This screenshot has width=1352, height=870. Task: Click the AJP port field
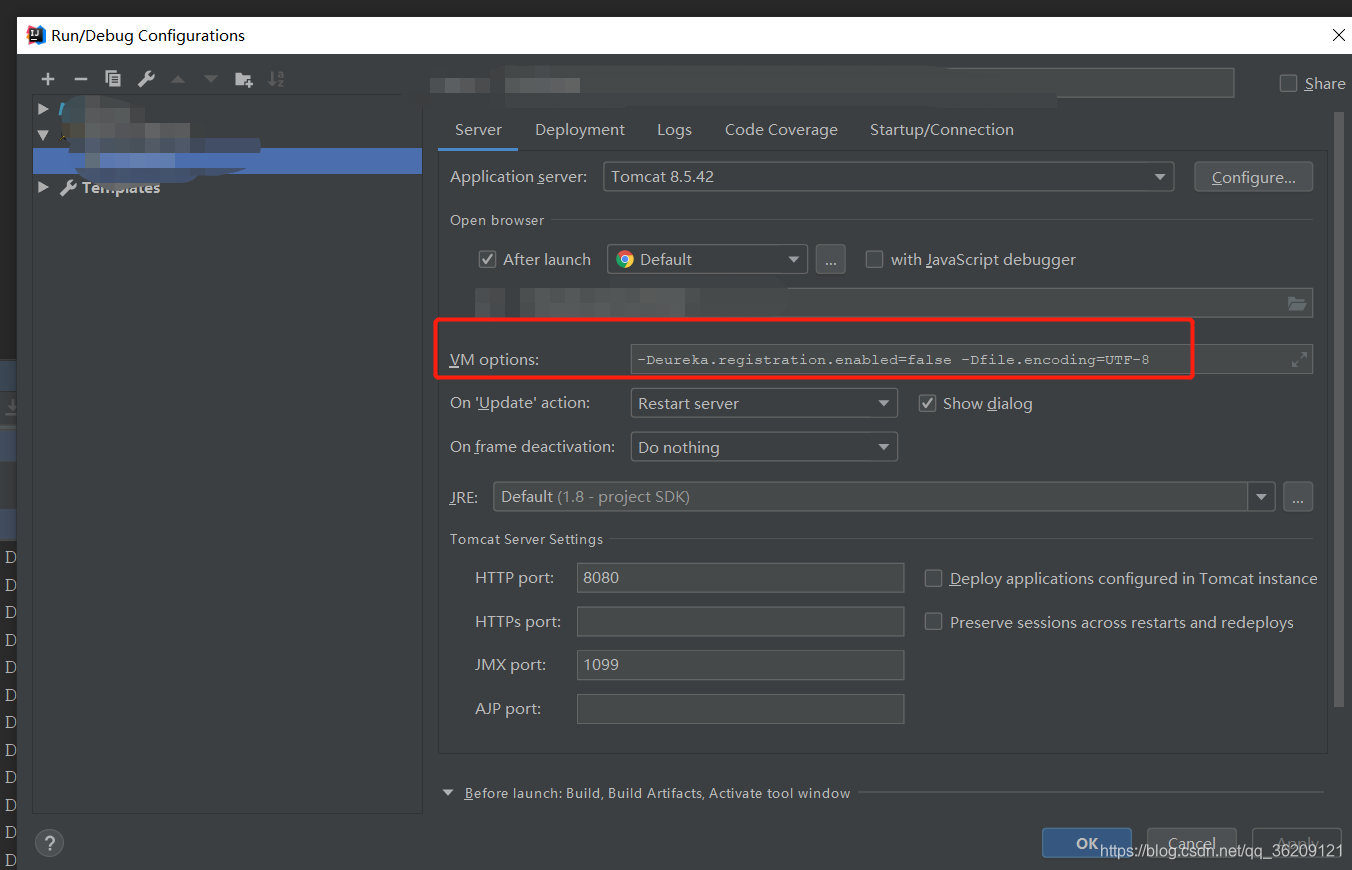(x=740, y=709)
